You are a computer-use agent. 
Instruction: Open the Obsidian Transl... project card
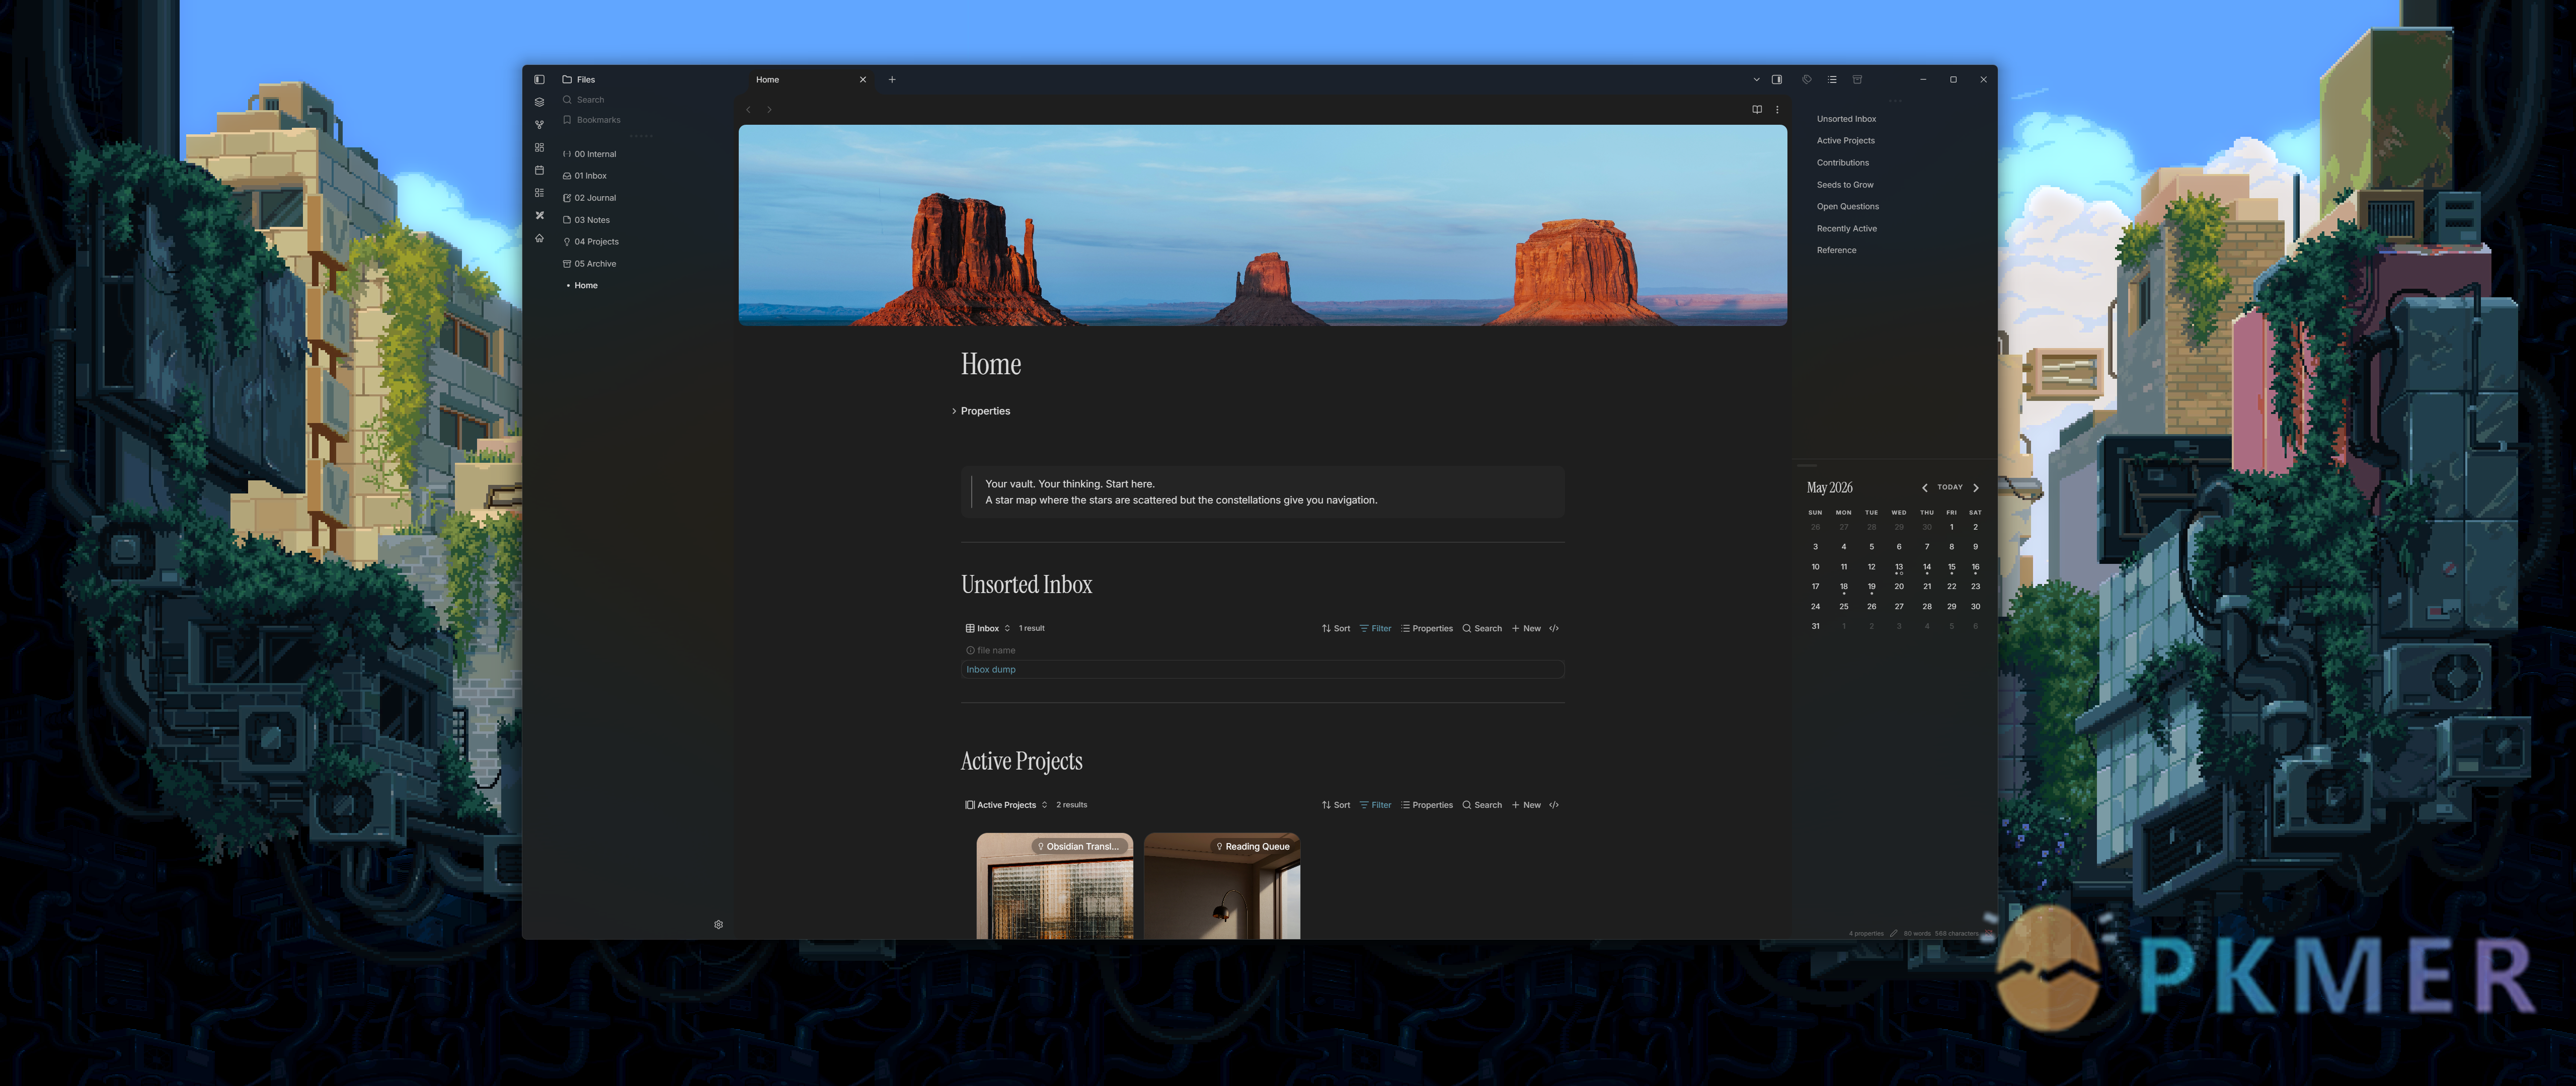(x=1055, y=886)
